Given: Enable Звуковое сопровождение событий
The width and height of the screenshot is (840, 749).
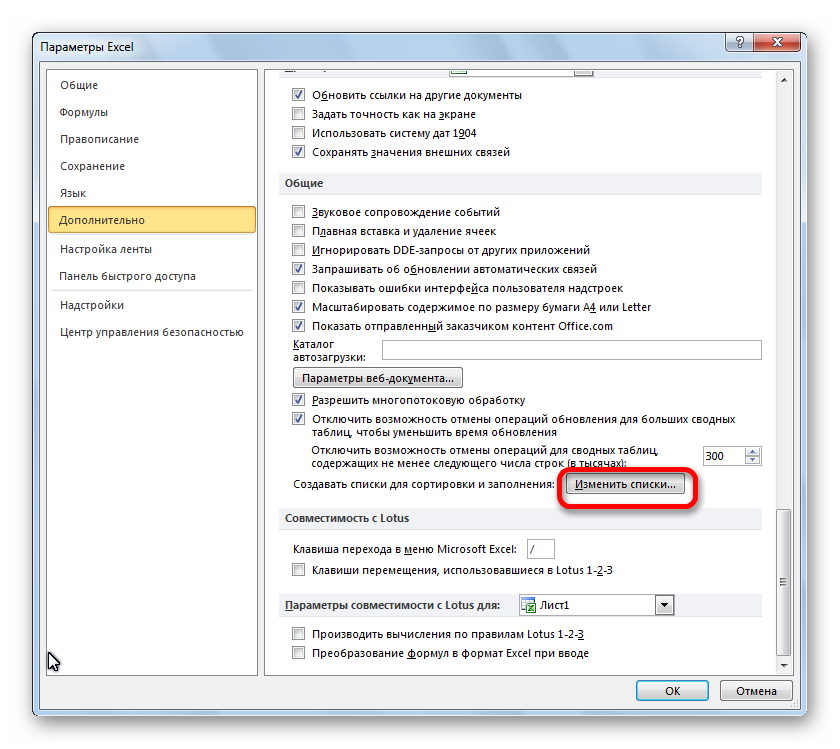Looking at the screenshot, I should click(298, 212).
